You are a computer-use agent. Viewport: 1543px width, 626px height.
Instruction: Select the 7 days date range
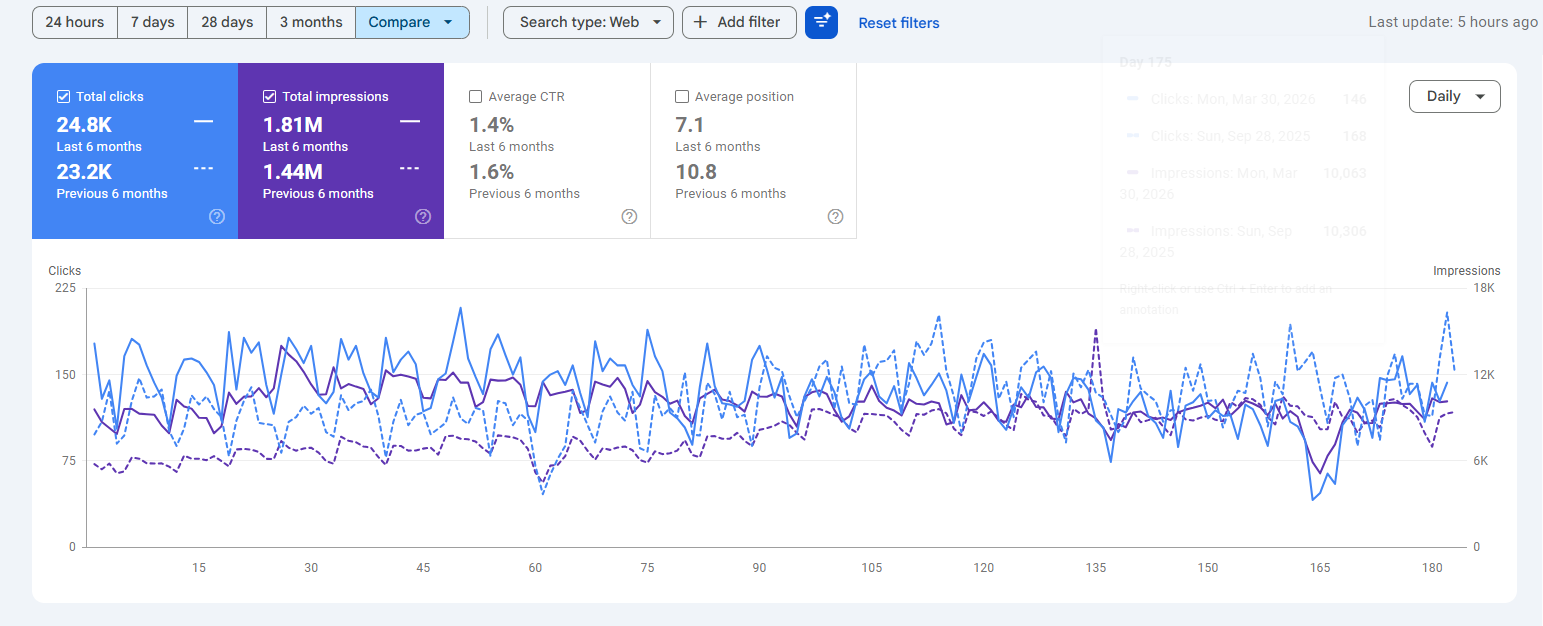pyautogui.click(x=153, y=22)
